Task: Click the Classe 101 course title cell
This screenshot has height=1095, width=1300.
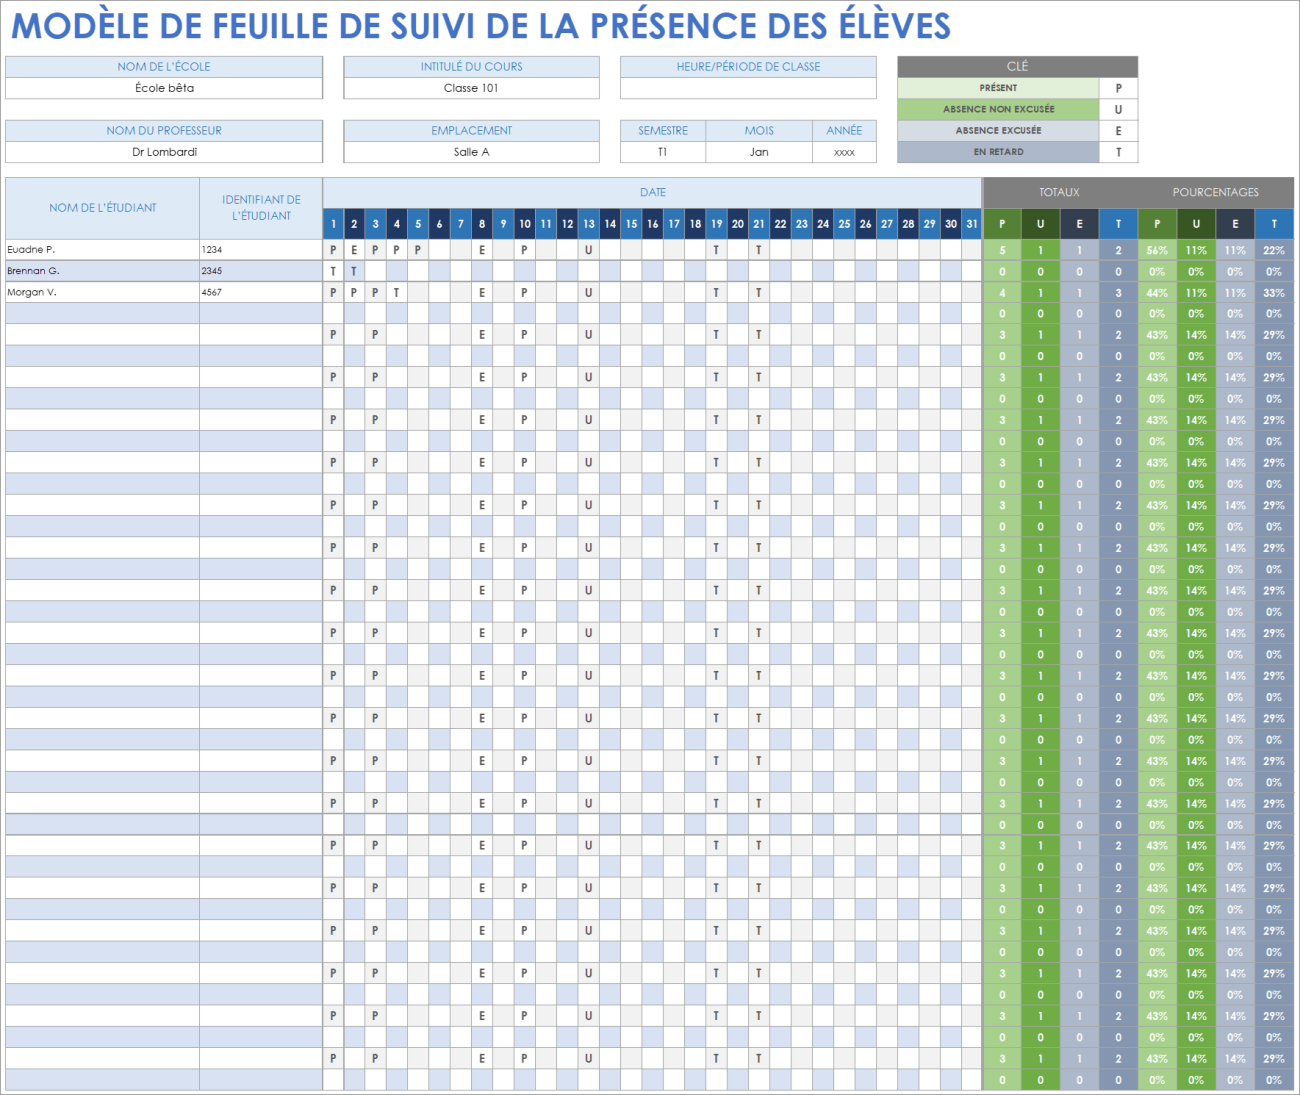Action: [x=471, y=88]
